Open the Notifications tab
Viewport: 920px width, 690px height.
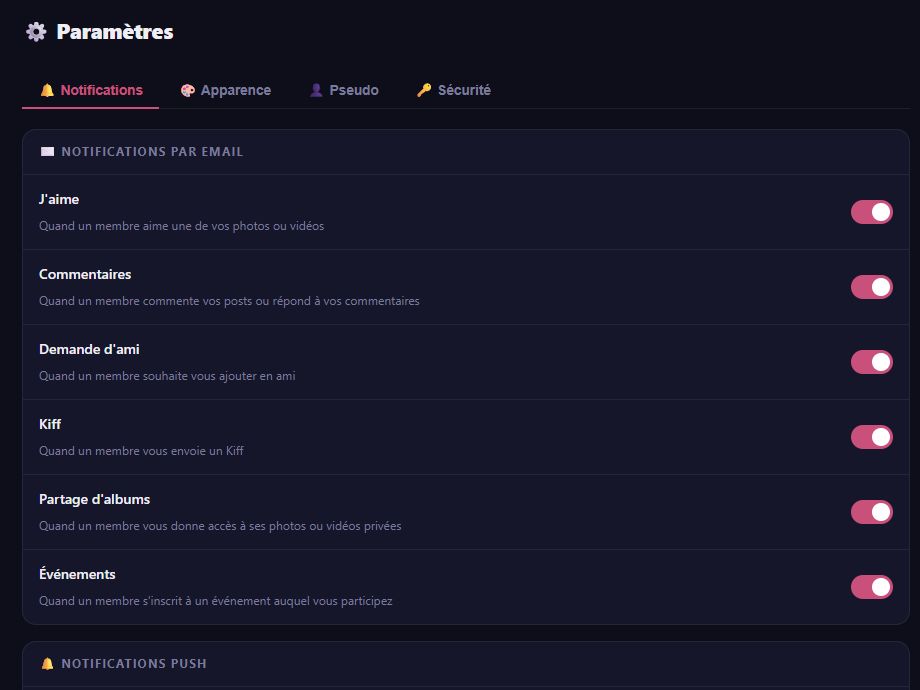[x=91, y=90]
